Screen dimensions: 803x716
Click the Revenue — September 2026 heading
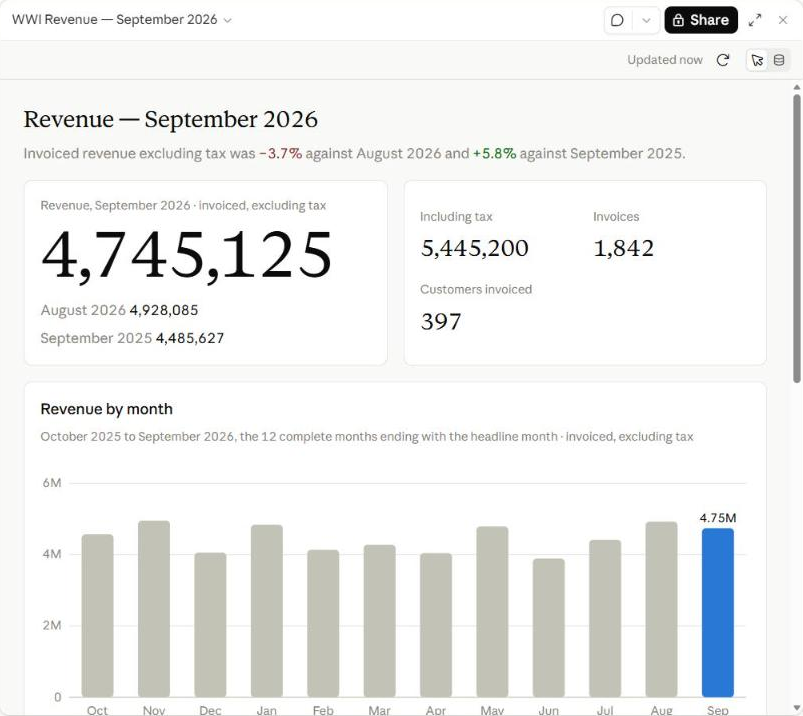[171, 119]
